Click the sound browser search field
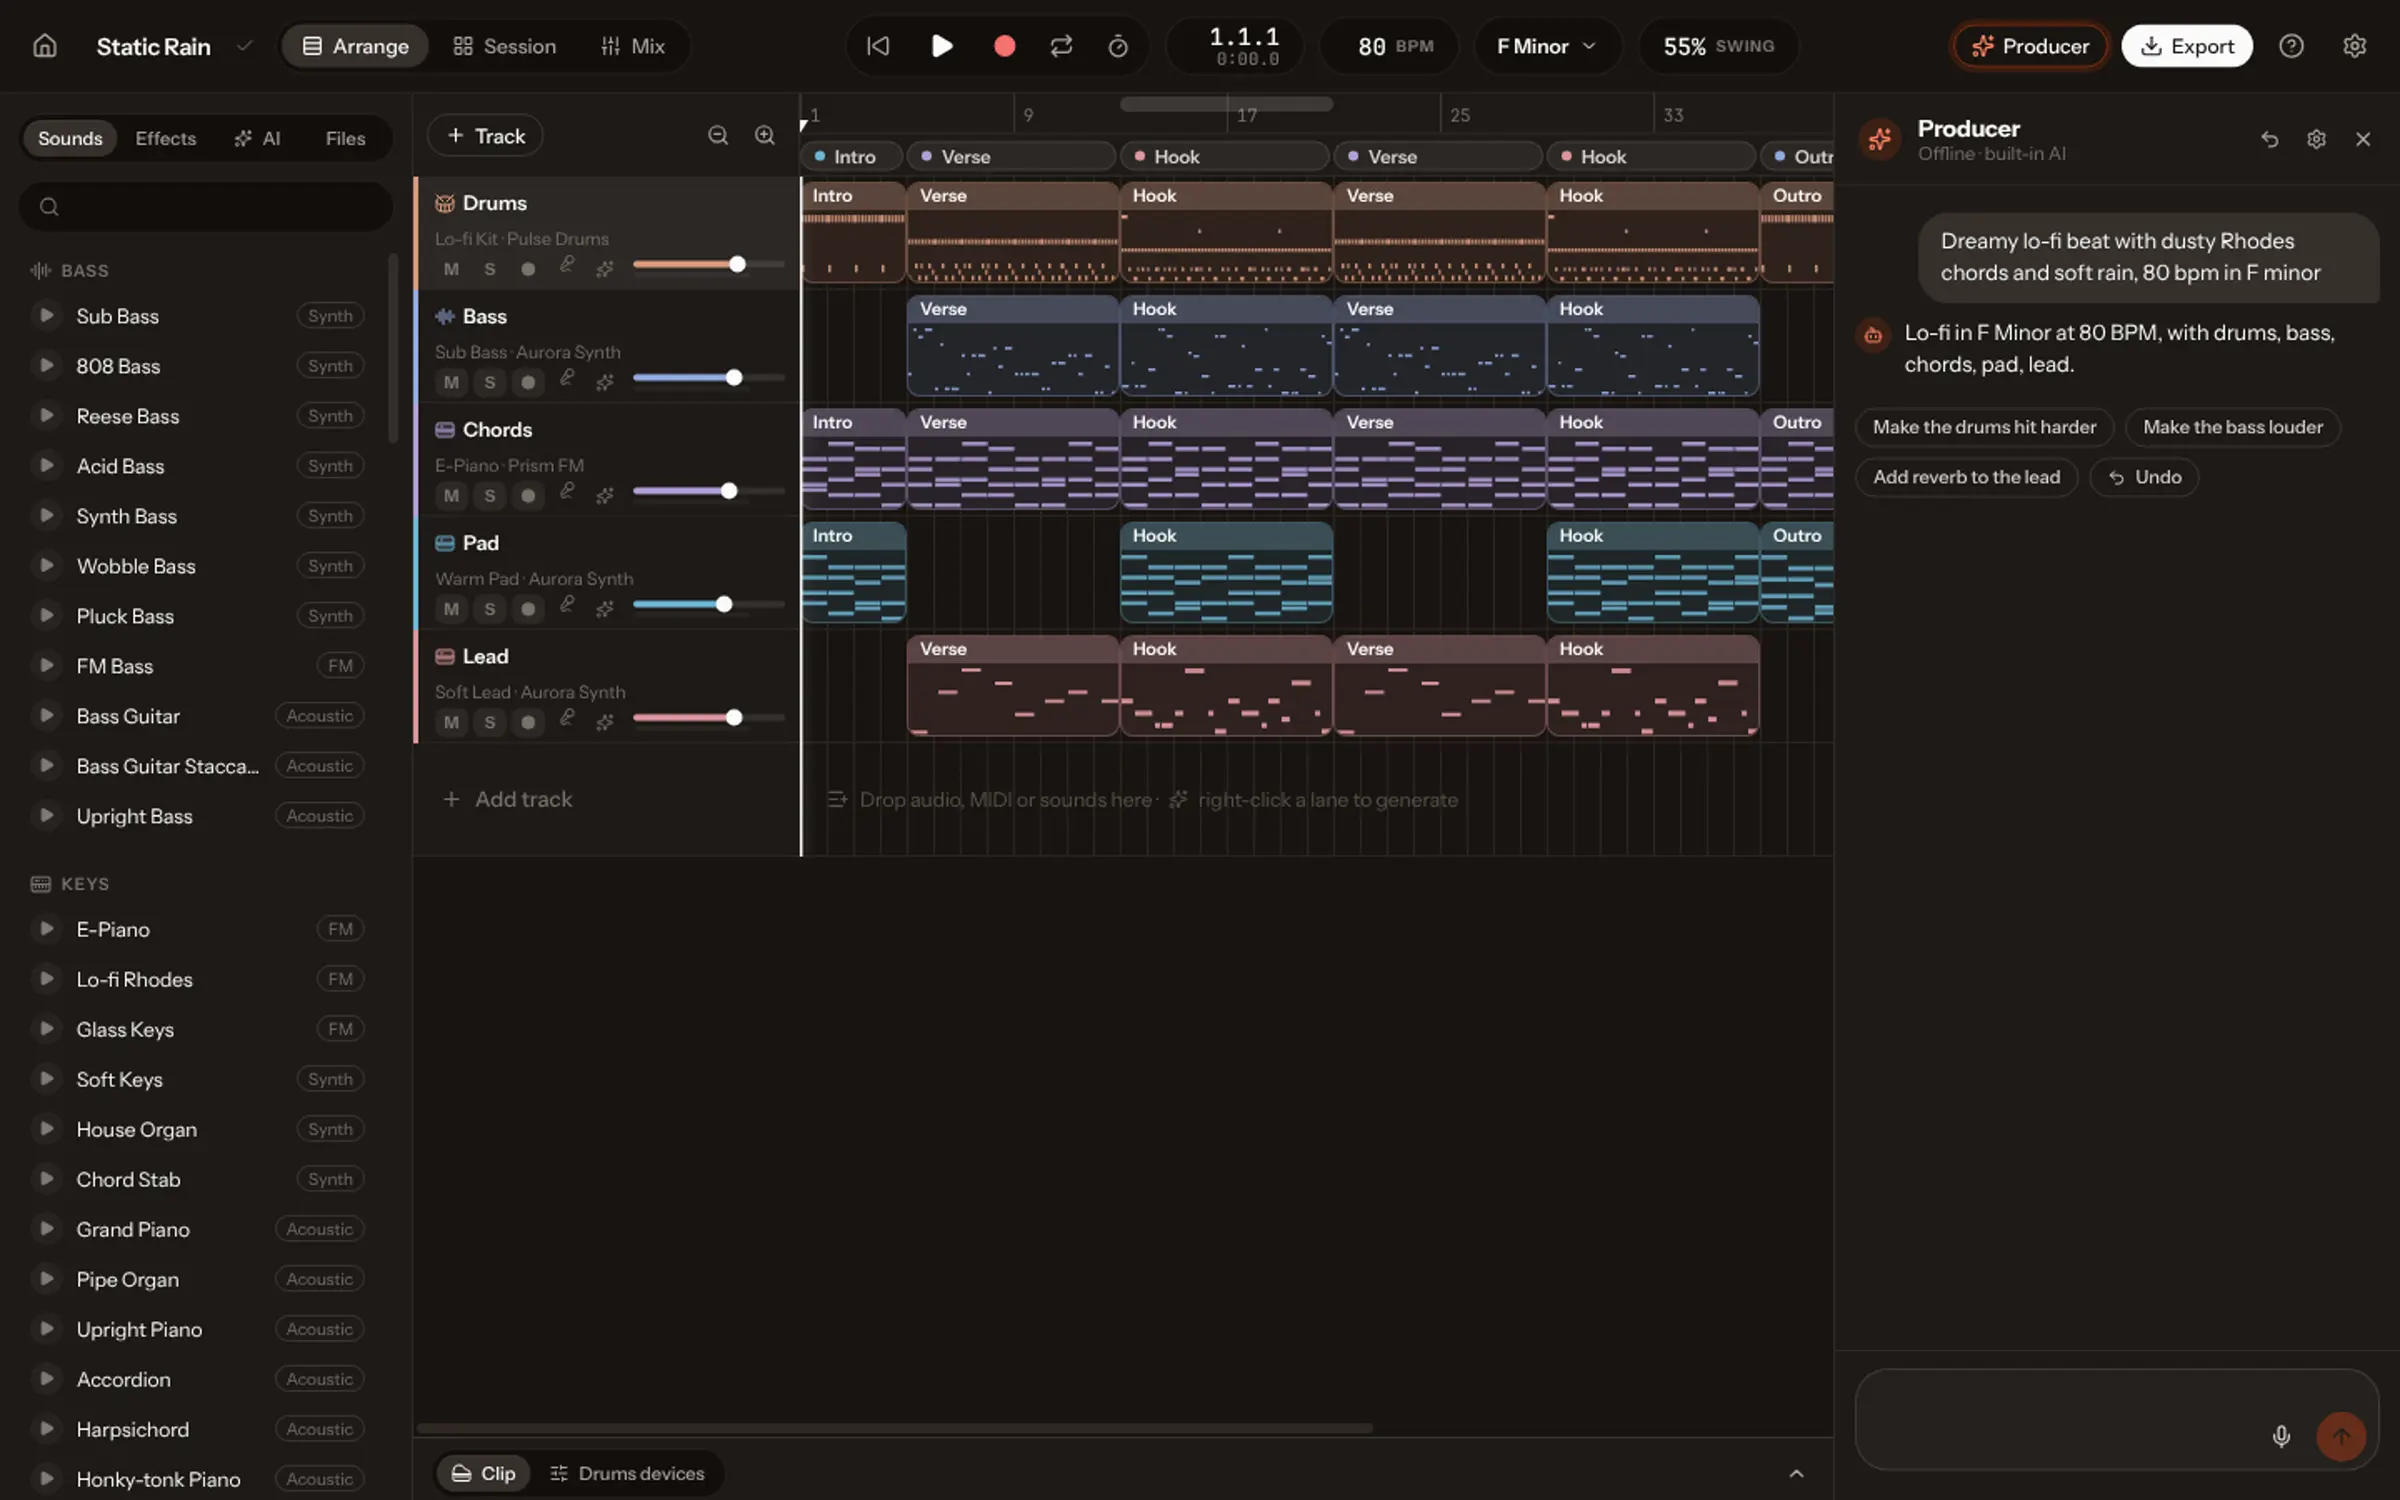The image size is (2400, 1500). [206, 206]
